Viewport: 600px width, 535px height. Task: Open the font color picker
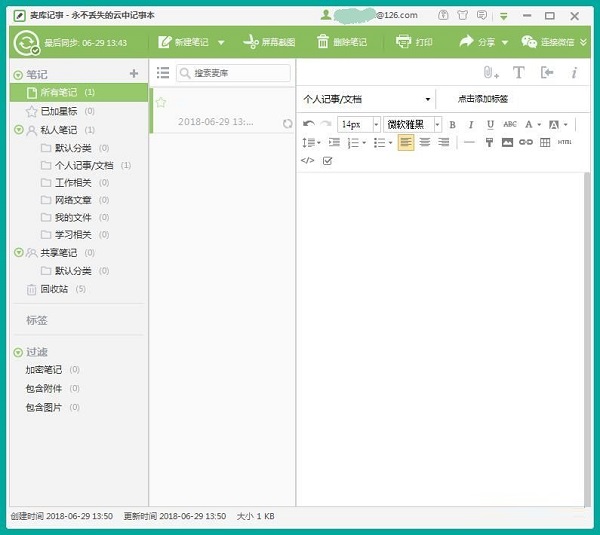(531, 124)
